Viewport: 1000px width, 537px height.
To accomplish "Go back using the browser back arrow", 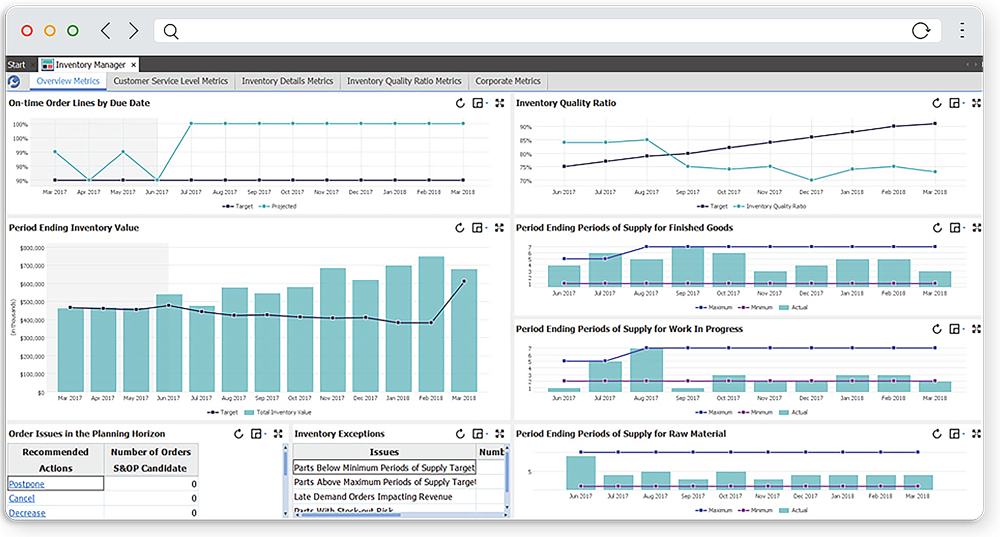I will (x=106, y=31).
